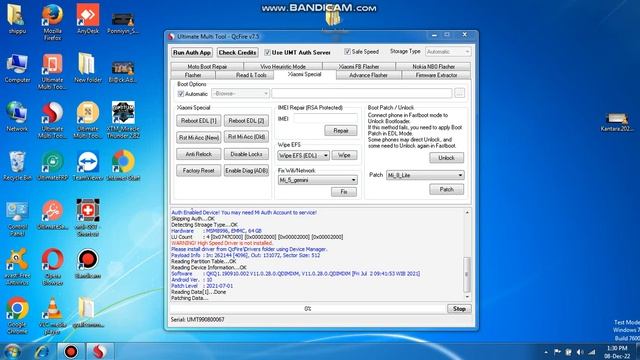Select the red cross safe-key shortcut icon
Viewport: 640px width, 360px height.
click(88, 218)
